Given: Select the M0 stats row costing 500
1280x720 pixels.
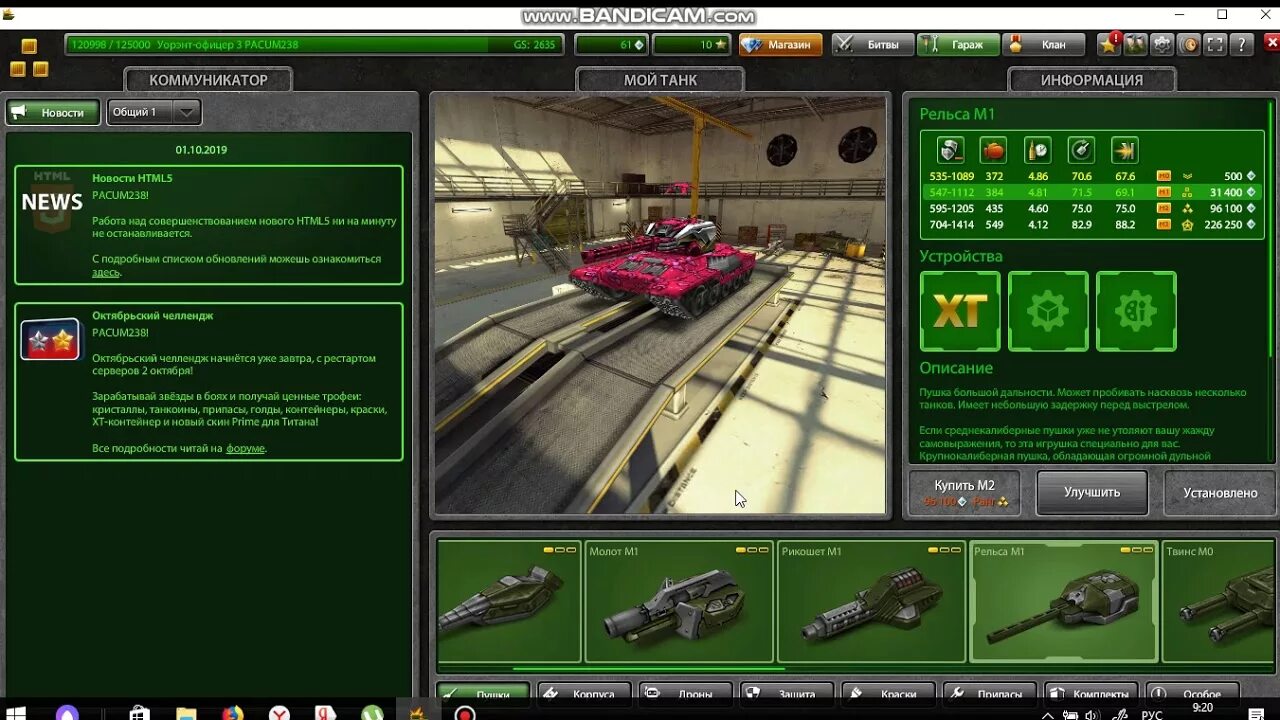Looking at the screenshot, I should coord(1092,176).
